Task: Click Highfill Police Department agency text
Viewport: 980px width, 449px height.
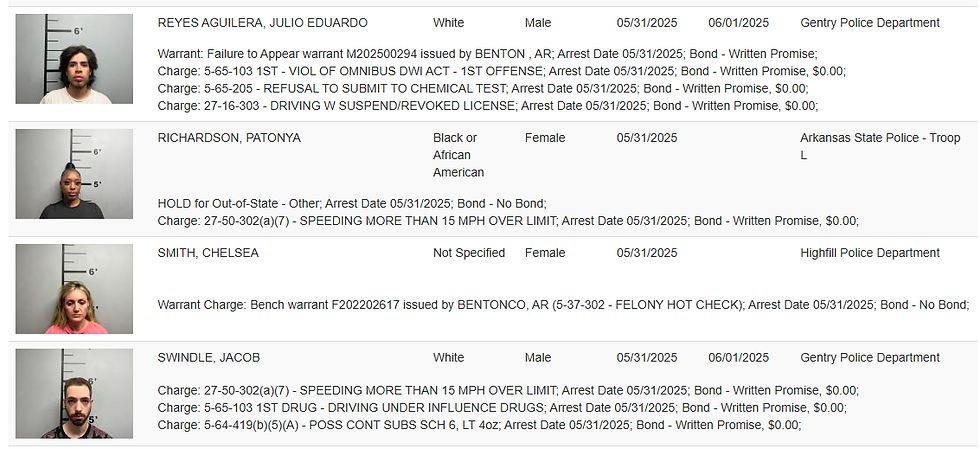Action: pyautogui.click(x=870, y=253)
